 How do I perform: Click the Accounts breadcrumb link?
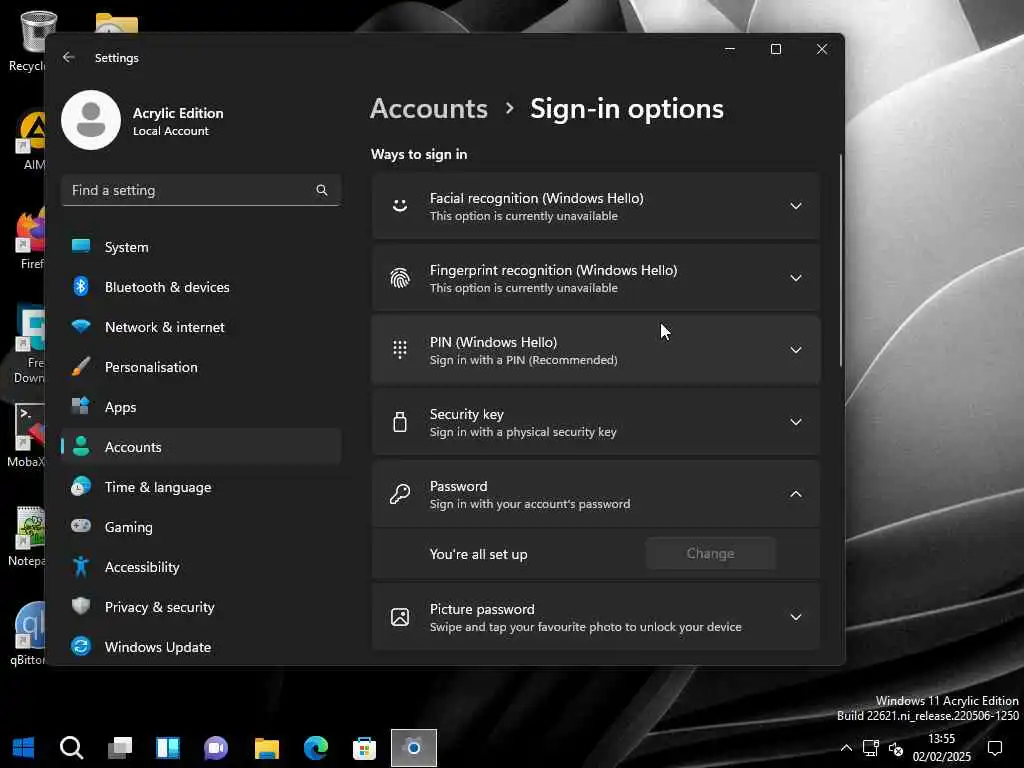(428, 108)
